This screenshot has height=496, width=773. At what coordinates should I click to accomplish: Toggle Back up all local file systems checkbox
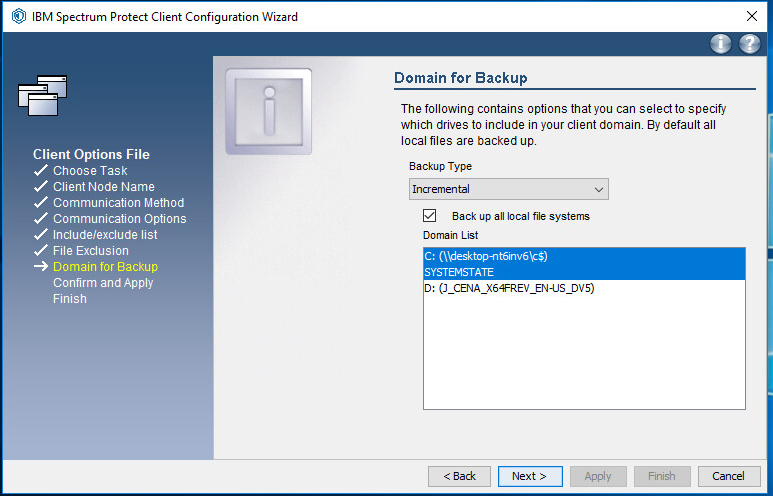(x=430, y=216)
